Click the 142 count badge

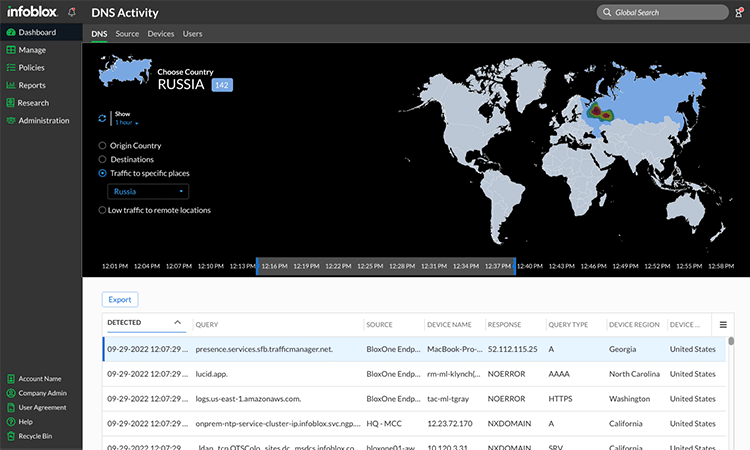tap(222, 85)
